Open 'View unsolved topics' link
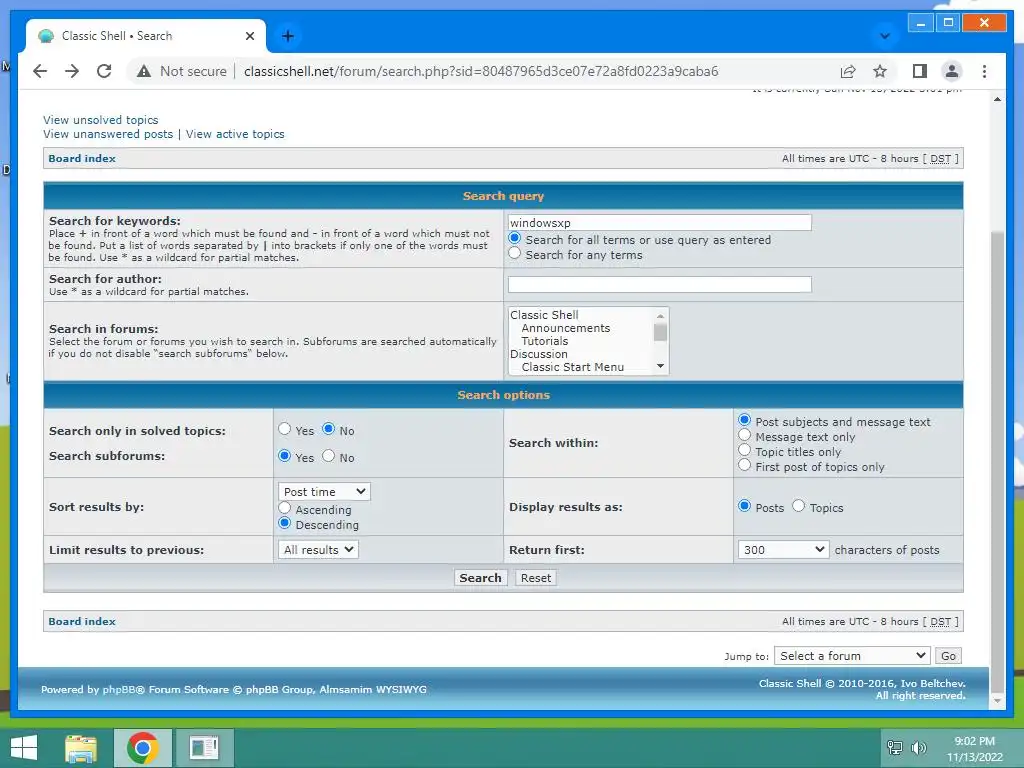This screenshot has width=1024, height=768. pyautogui.click(x=101, y=120)
